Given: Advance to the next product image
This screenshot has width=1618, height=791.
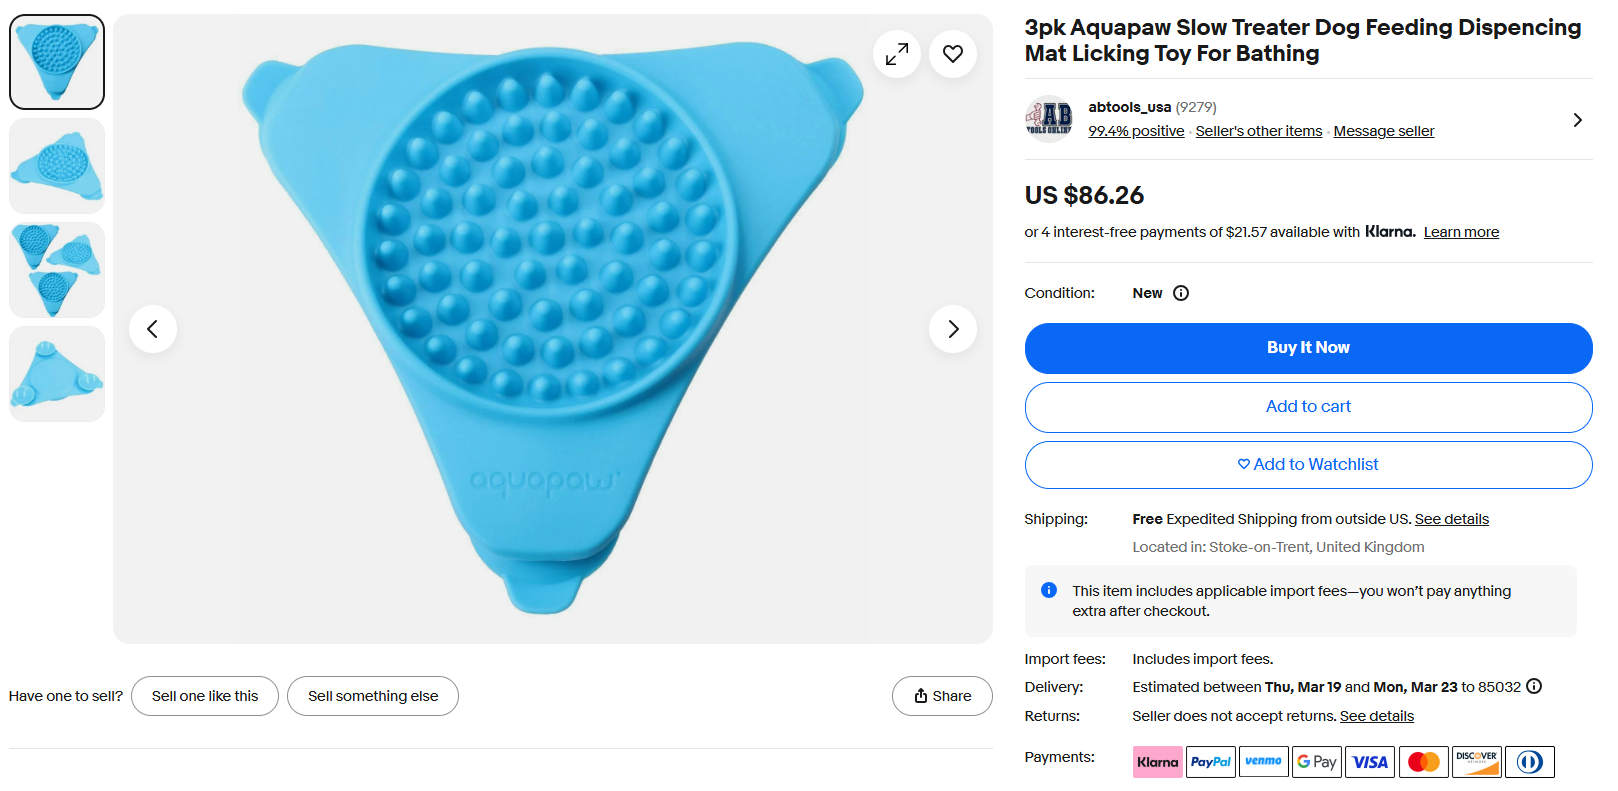Looking at the screenshot, I should pyautogui.click(x=952, y=329).
